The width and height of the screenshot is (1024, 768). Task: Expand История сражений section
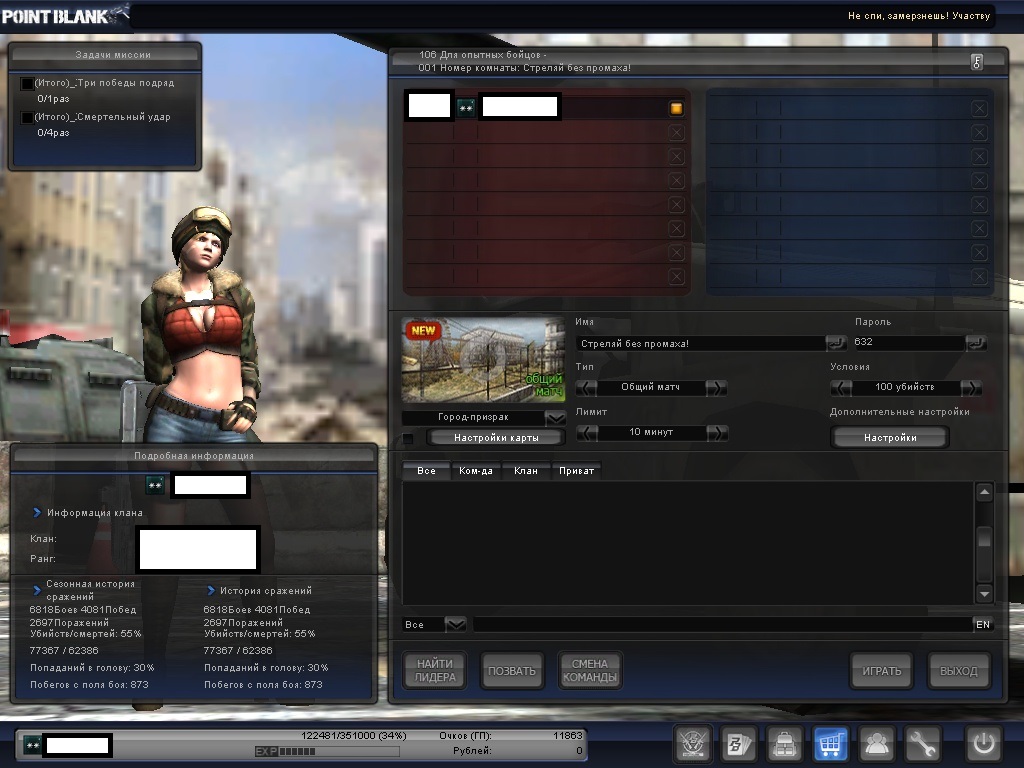coord(211,590)
